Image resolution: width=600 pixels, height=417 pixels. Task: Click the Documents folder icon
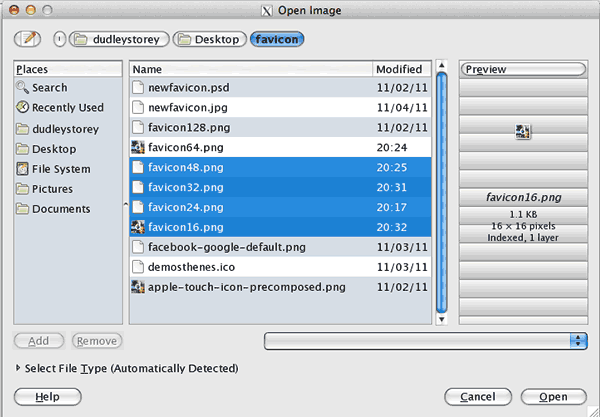coord(22,208)
